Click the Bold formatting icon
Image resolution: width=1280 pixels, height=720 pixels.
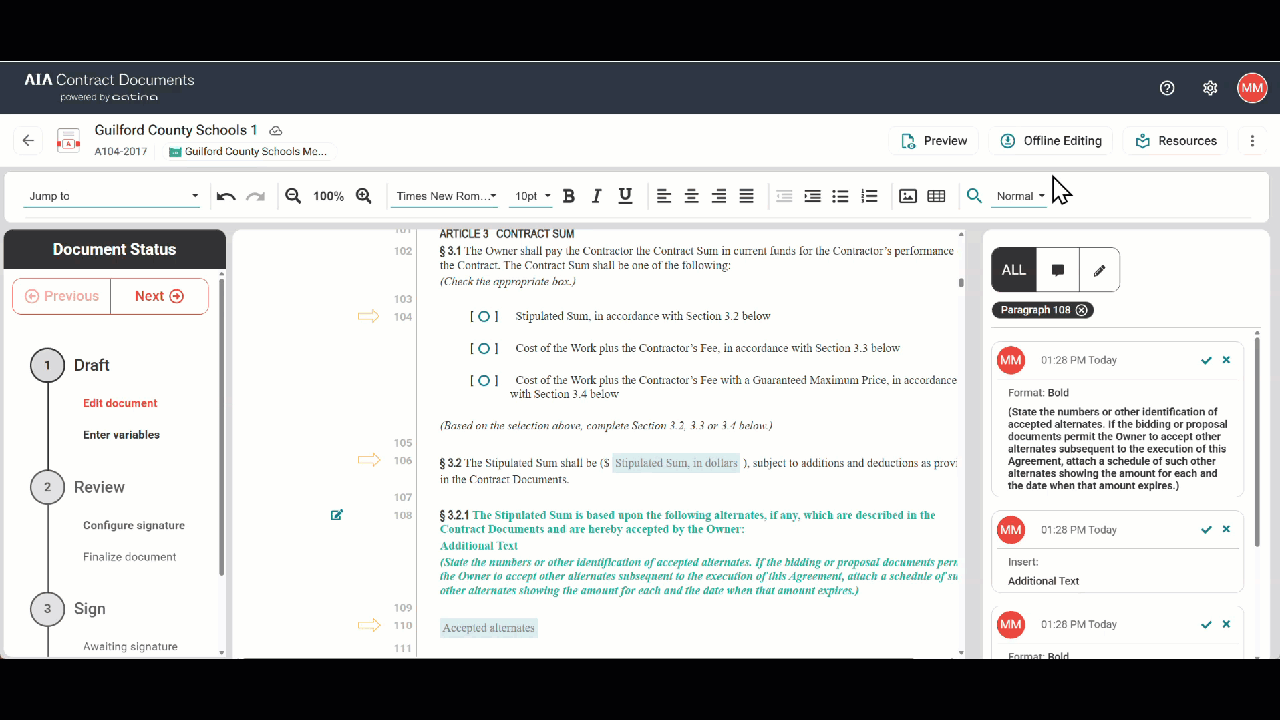569,196
